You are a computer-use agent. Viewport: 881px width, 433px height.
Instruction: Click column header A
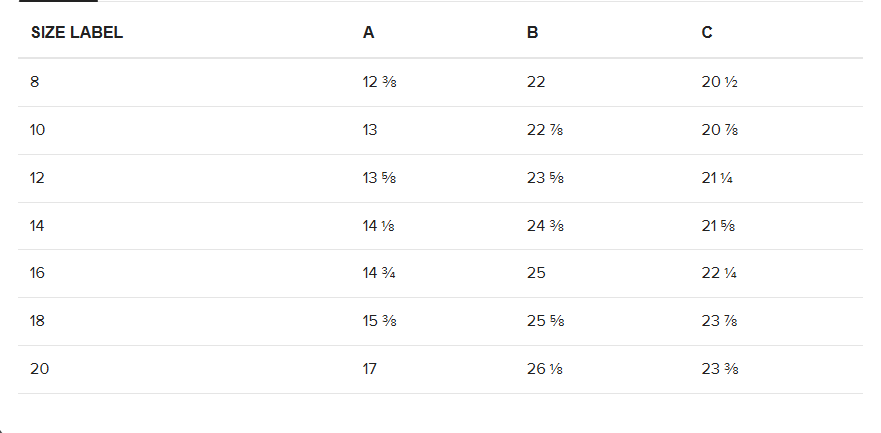368,33
